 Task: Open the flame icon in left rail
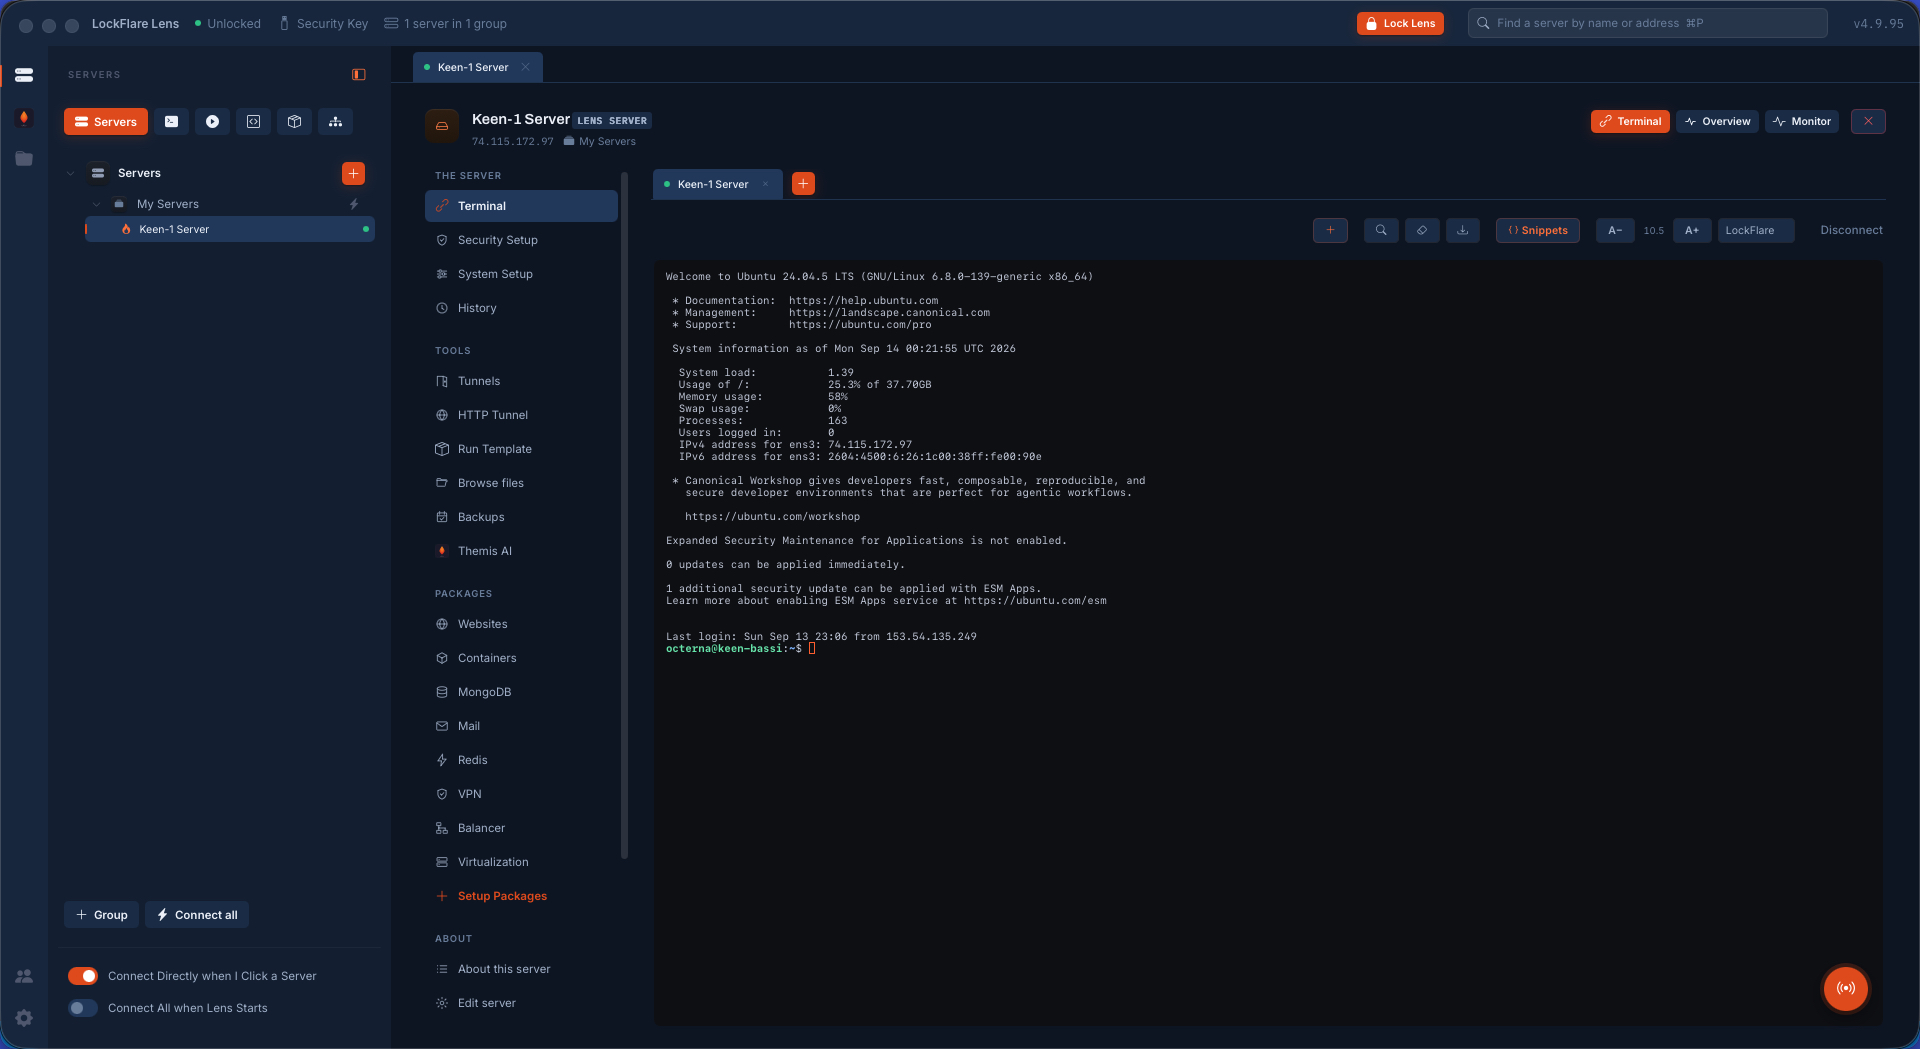pos(24,118)
